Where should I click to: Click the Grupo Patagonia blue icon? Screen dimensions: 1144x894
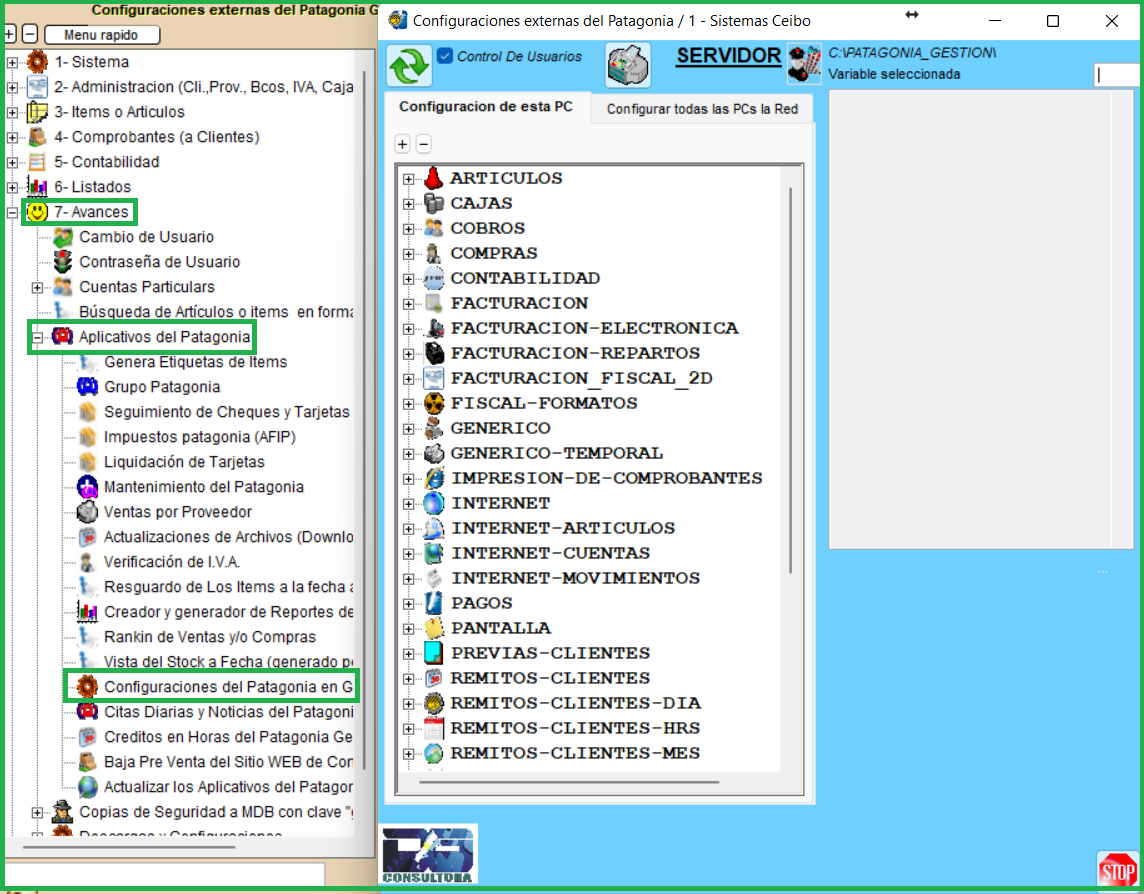click(88, 386)
